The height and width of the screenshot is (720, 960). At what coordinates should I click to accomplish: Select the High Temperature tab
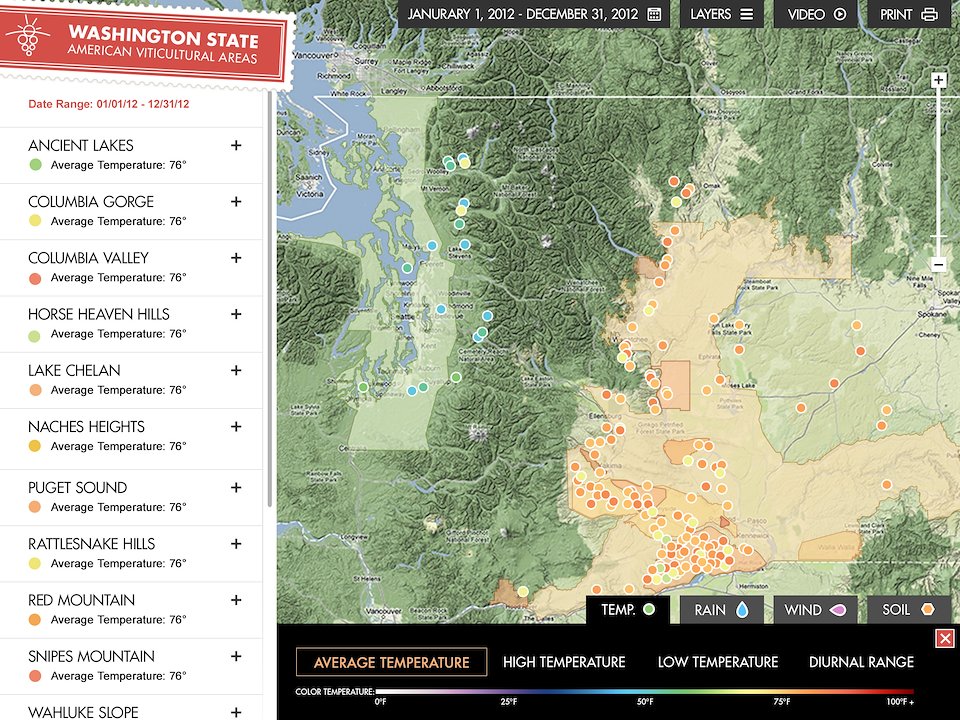click(x=564, y=662)
